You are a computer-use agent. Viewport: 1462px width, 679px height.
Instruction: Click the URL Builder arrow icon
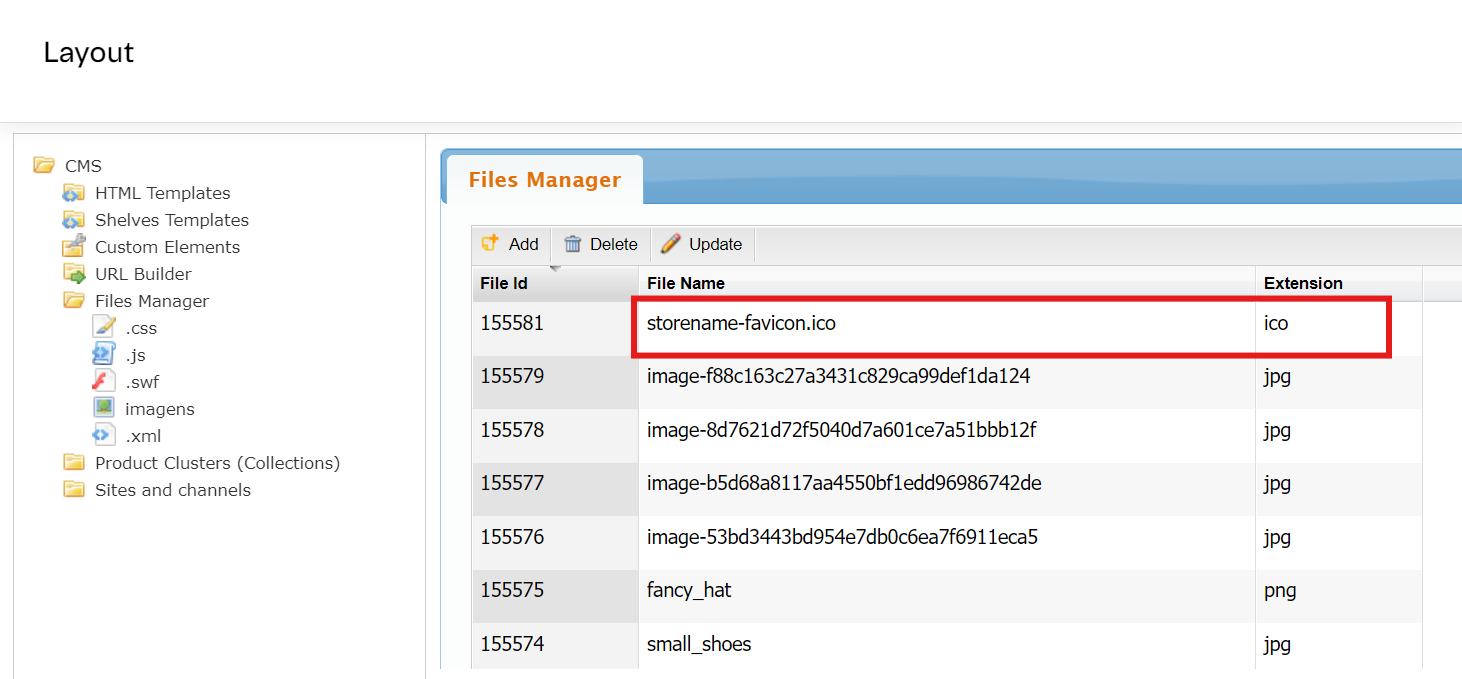pos(74,273)
